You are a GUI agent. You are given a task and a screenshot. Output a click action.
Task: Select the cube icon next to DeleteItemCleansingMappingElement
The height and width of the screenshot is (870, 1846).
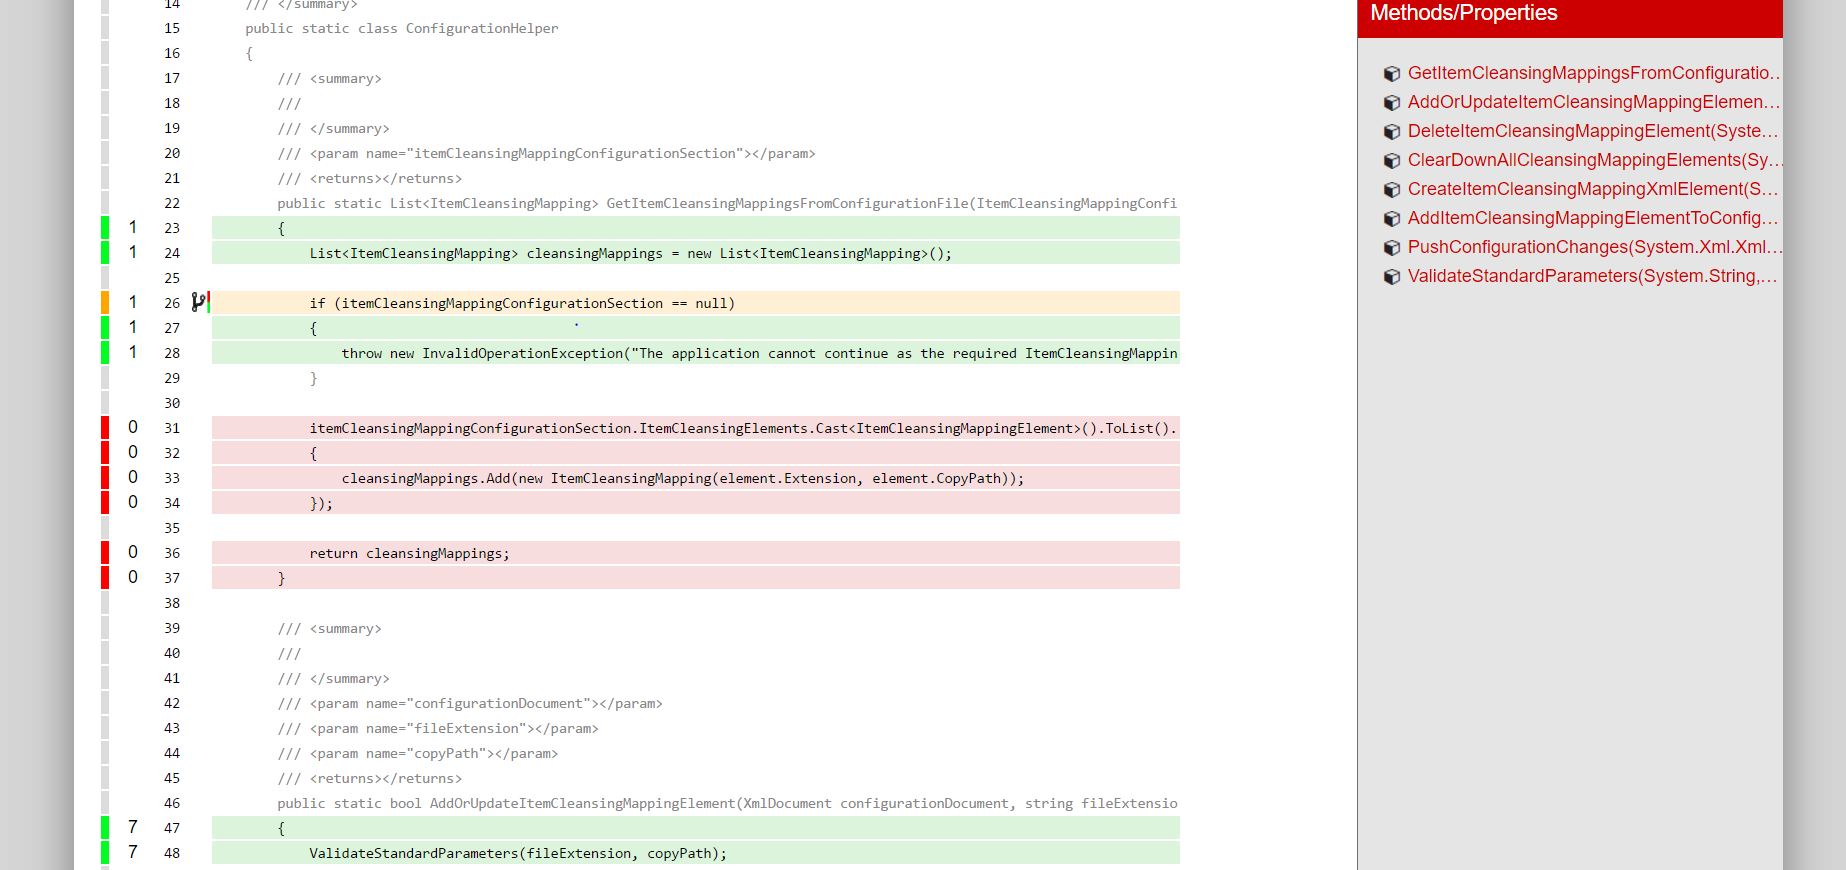tap(1391, 132)
